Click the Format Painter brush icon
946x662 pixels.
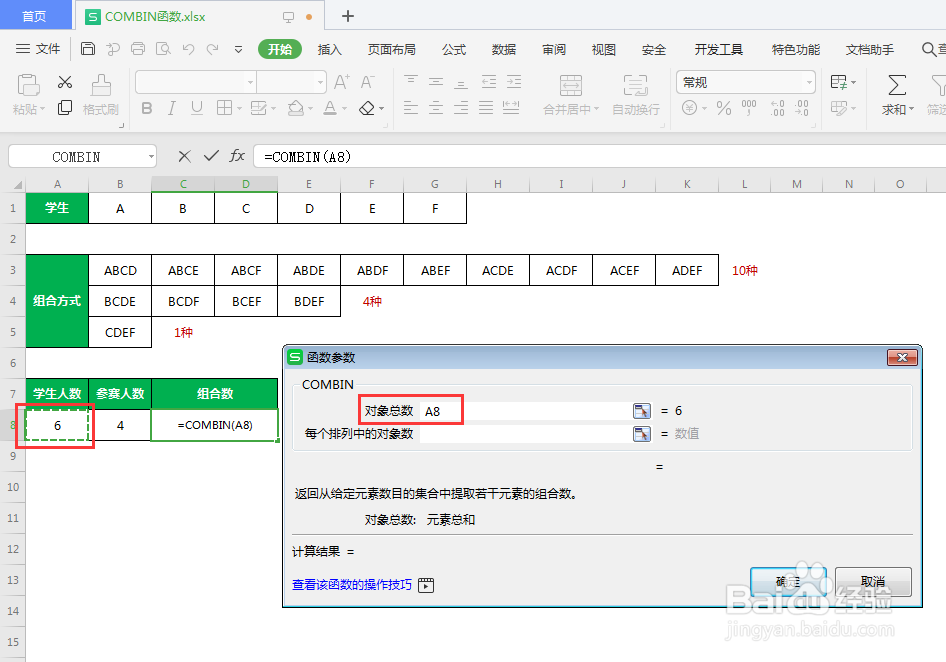click(x=101, y=85)
